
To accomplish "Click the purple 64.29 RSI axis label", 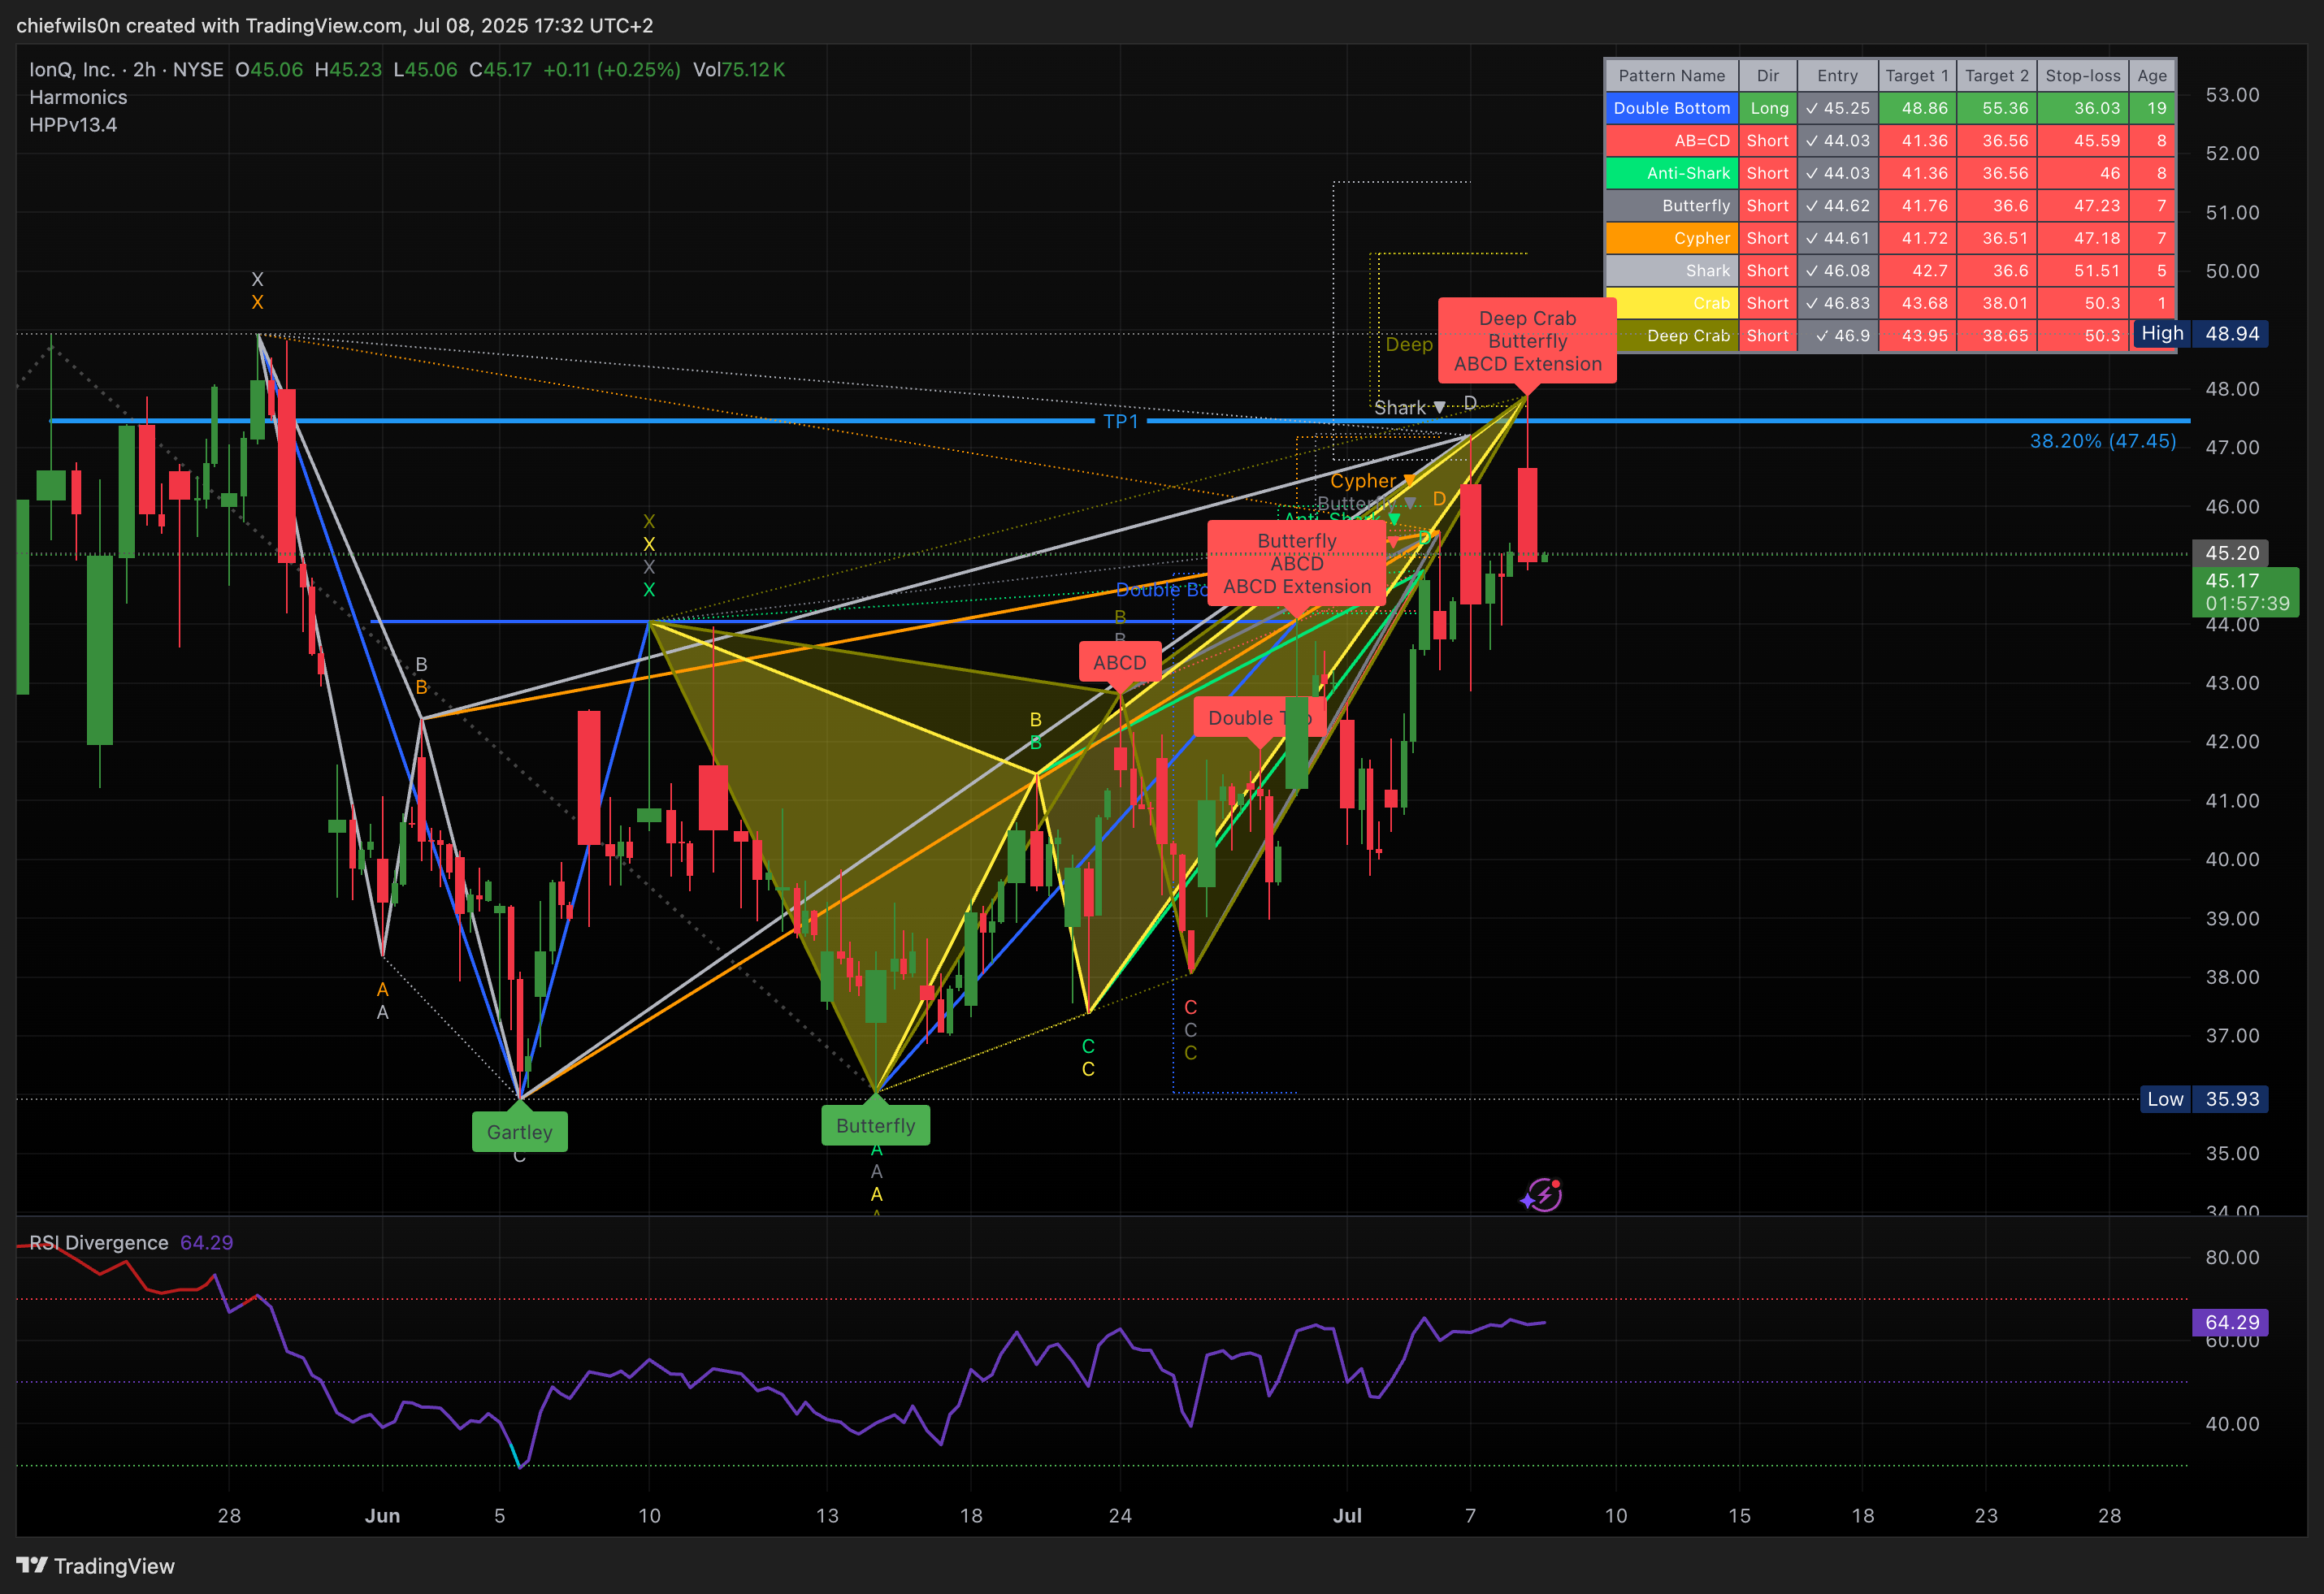I will pos(2231,1322).
